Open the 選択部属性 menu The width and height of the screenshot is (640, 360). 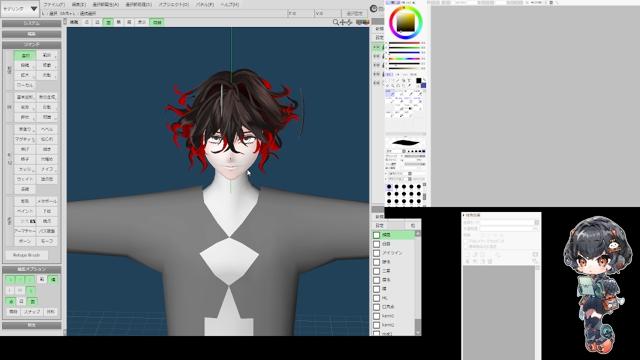click(x=106, y=4)
